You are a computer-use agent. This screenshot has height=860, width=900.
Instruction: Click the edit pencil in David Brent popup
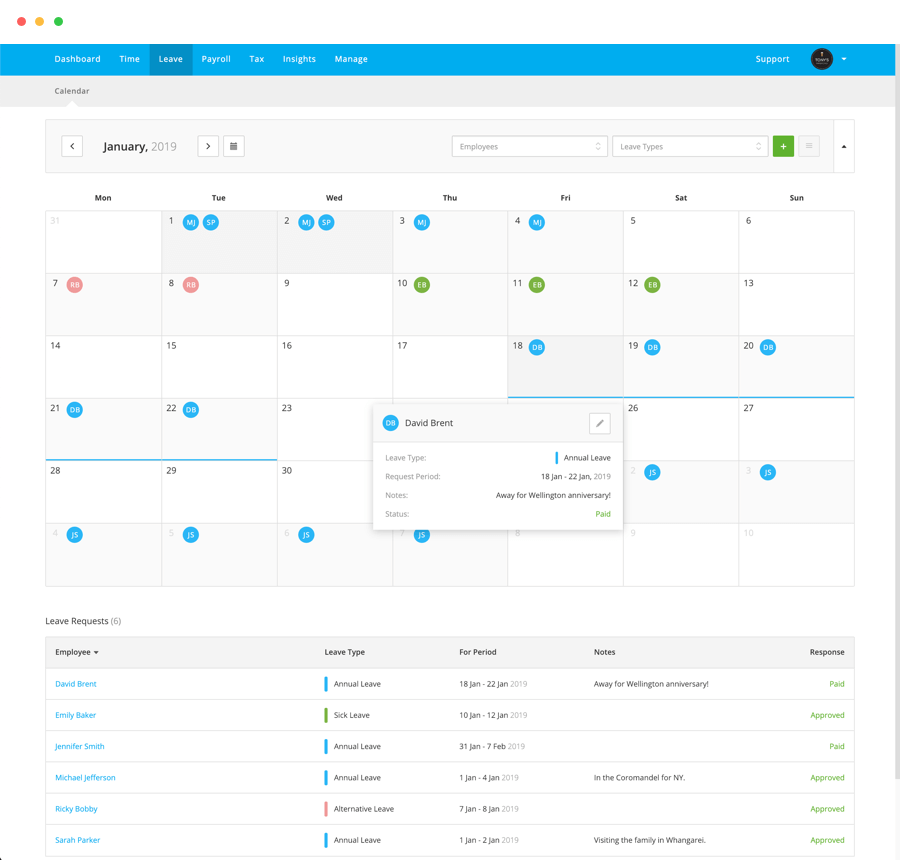pos(599,424)
